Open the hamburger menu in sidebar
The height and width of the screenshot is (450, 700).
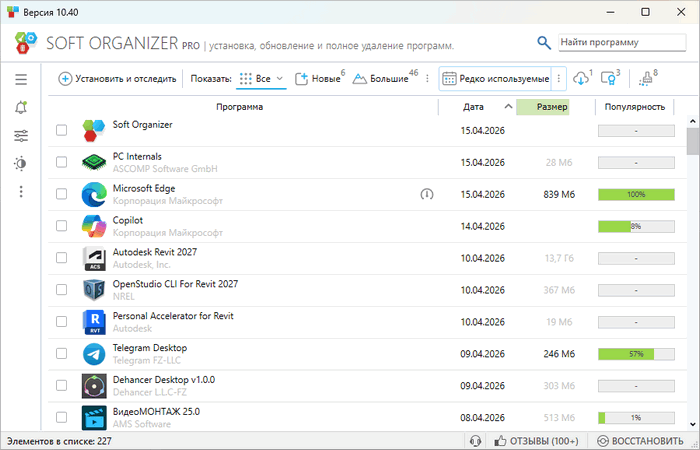coord(21,79)
